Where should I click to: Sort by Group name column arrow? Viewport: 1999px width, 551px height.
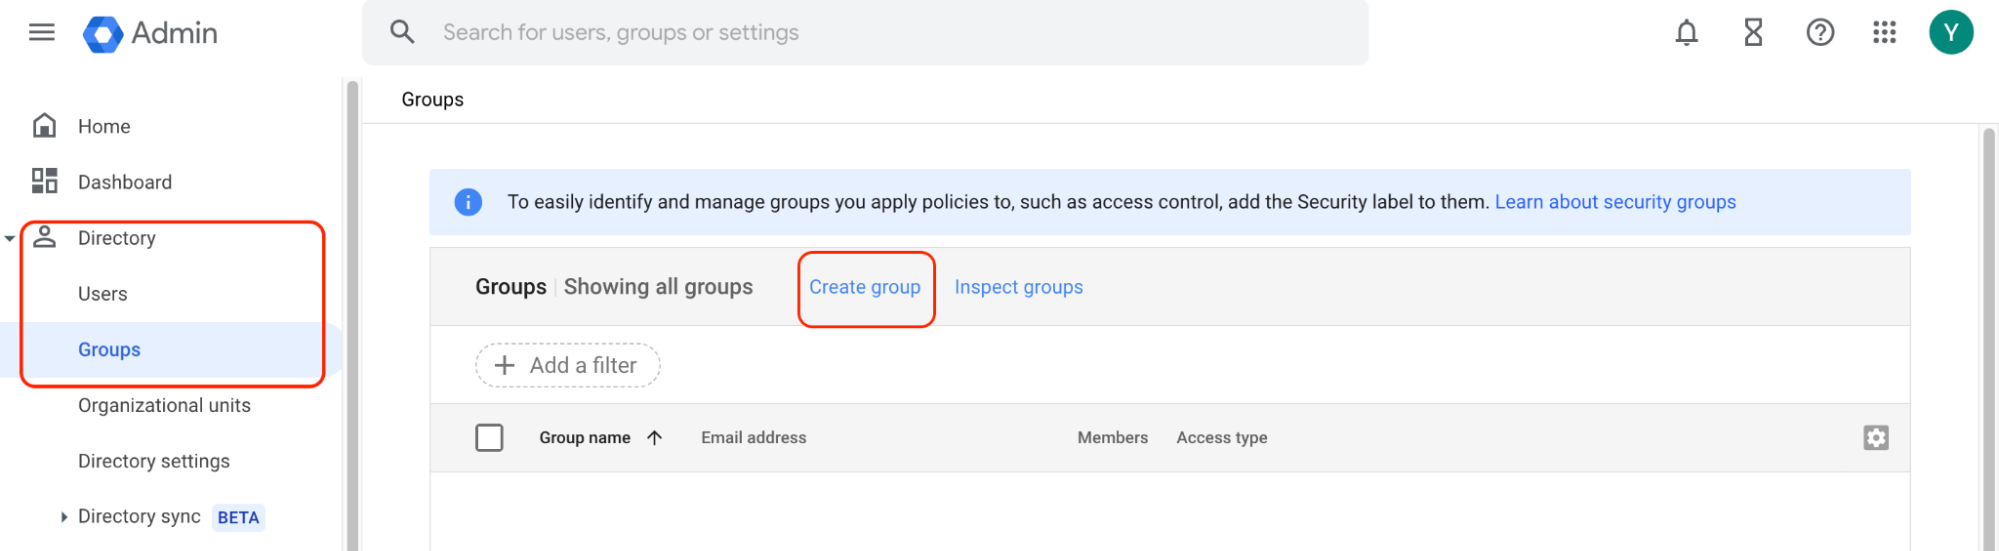click(655, 438)
